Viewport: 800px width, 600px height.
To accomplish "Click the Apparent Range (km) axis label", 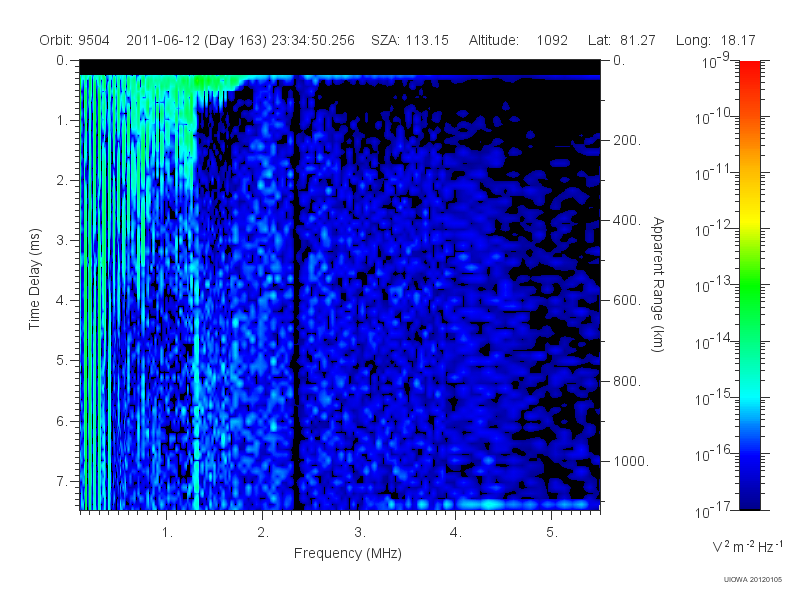I will pyautogui.click(x=658, y=284).
